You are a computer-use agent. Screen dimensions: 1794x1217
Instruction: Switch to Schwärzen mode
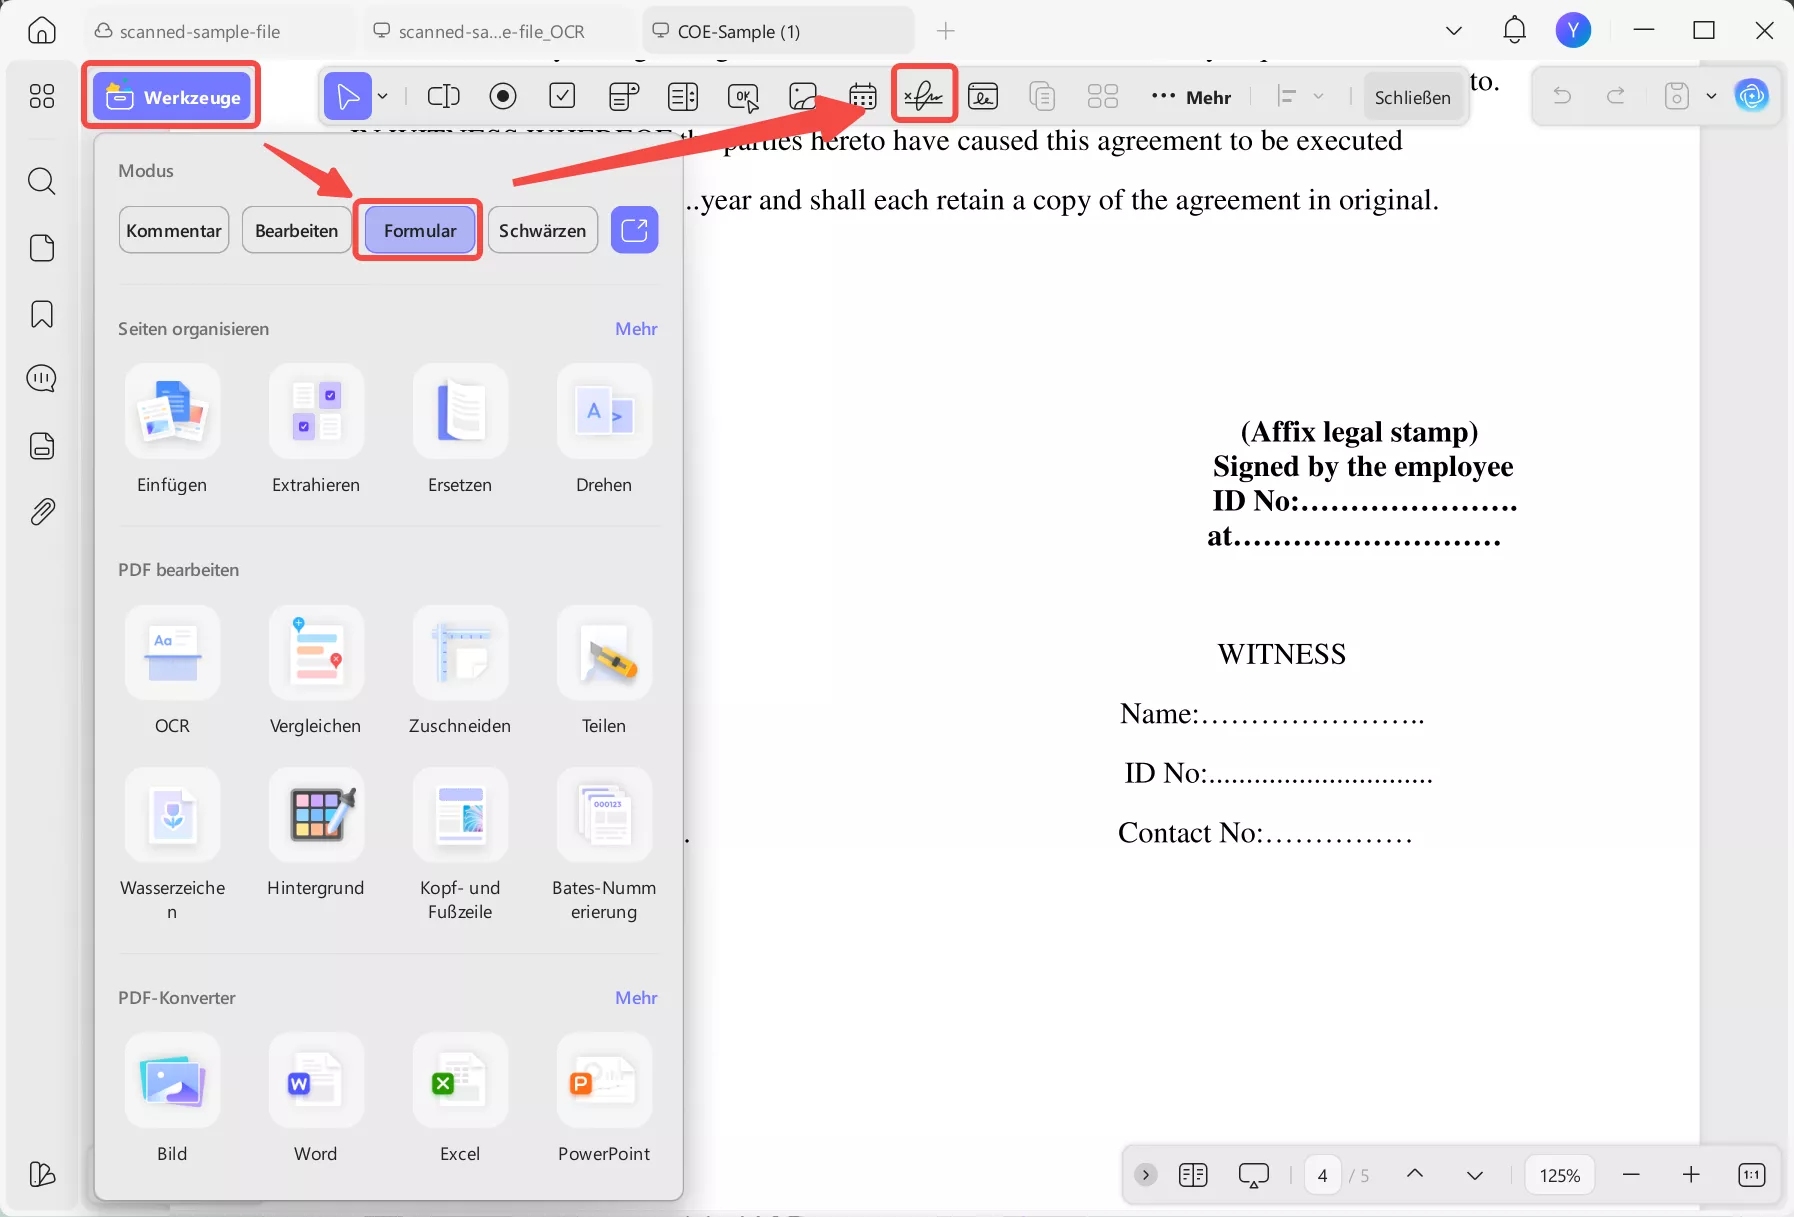coord(542,229)
